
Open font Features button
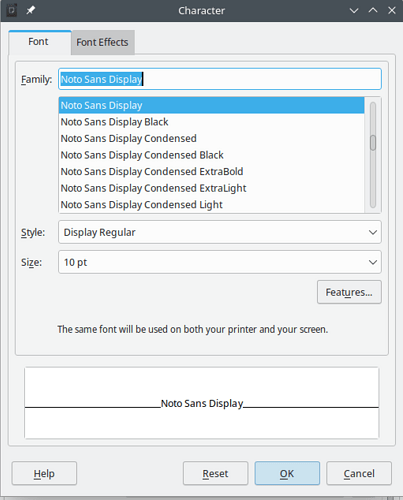point(349,292)
